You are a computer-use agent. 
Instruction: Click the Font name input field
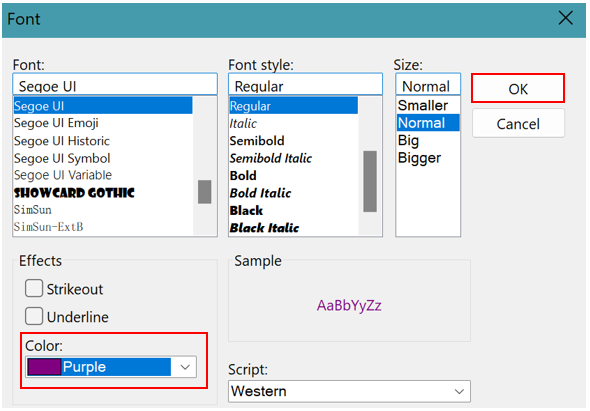coord(115,84)
